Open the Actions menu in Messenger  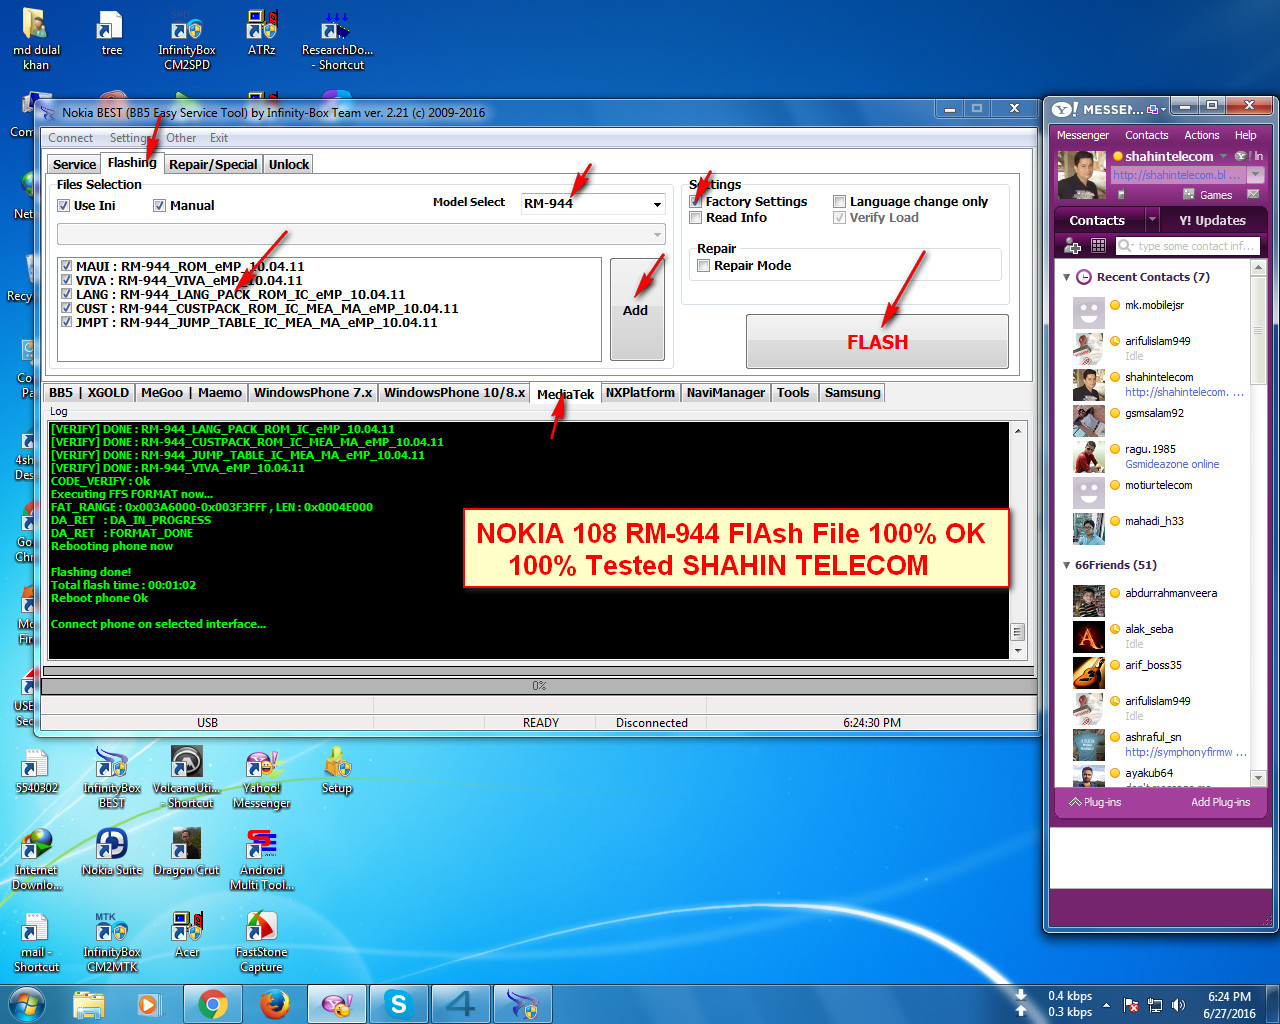(1201, 135)
